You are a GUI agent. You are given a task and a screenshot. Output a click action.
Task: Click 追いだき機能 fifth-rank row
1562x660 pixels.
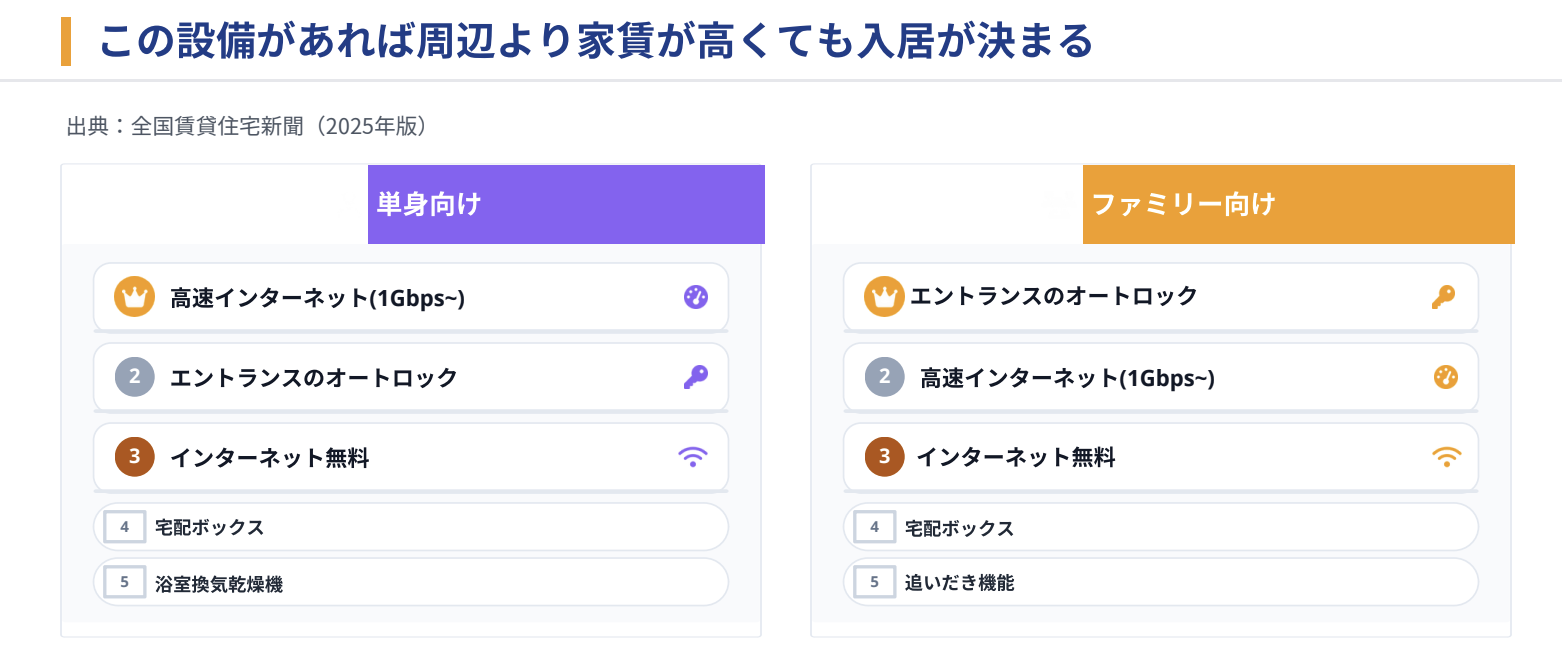pos(1160,582)
